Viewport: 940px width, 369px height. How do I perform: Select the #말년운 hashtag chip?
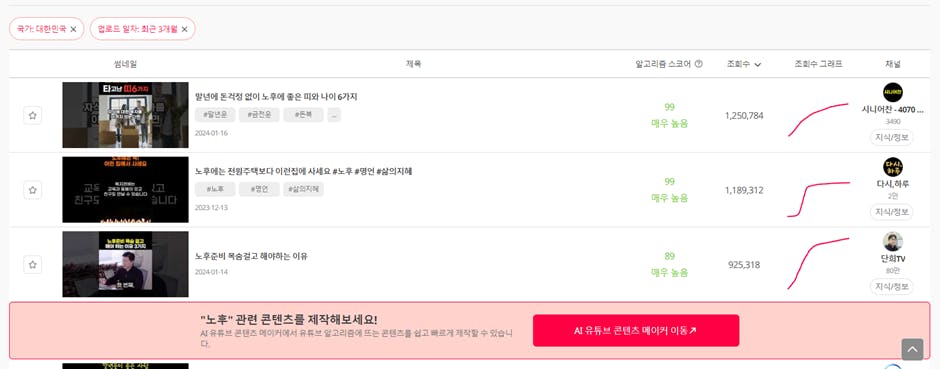tap(215, 115)
